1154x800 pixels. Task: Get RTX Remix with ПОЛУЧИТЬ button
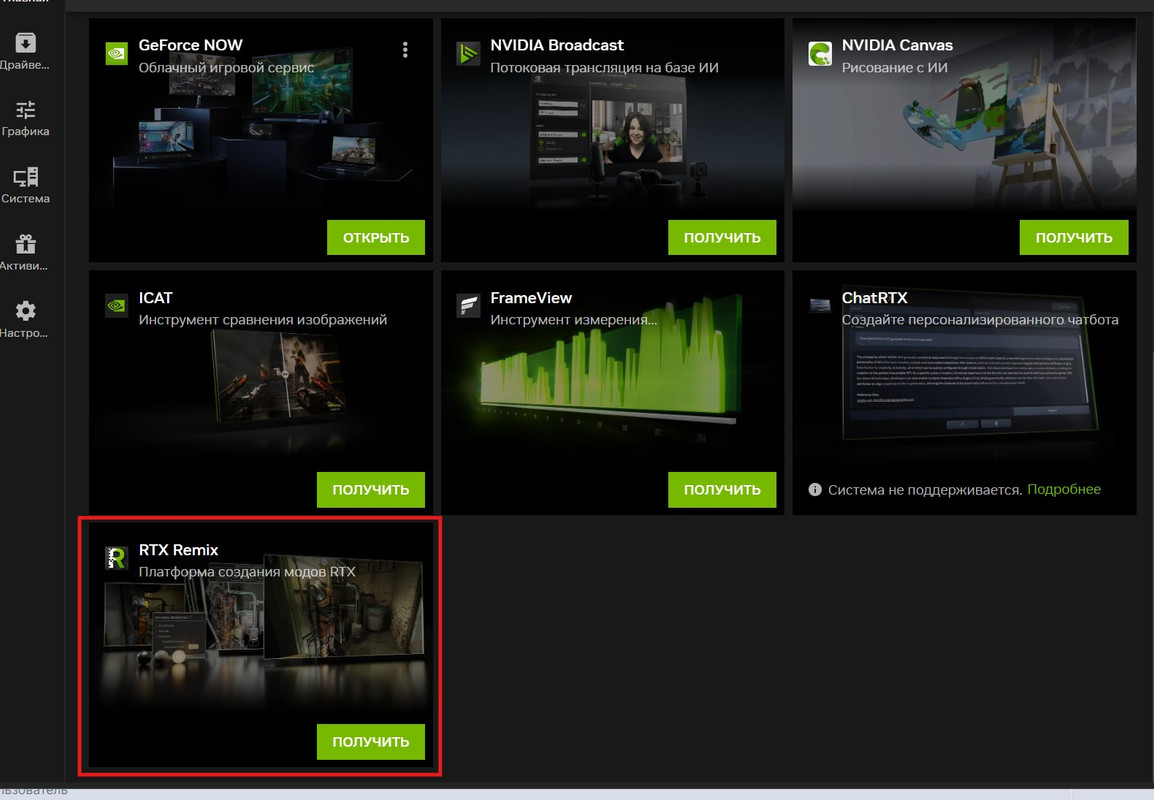coord(371,741)
